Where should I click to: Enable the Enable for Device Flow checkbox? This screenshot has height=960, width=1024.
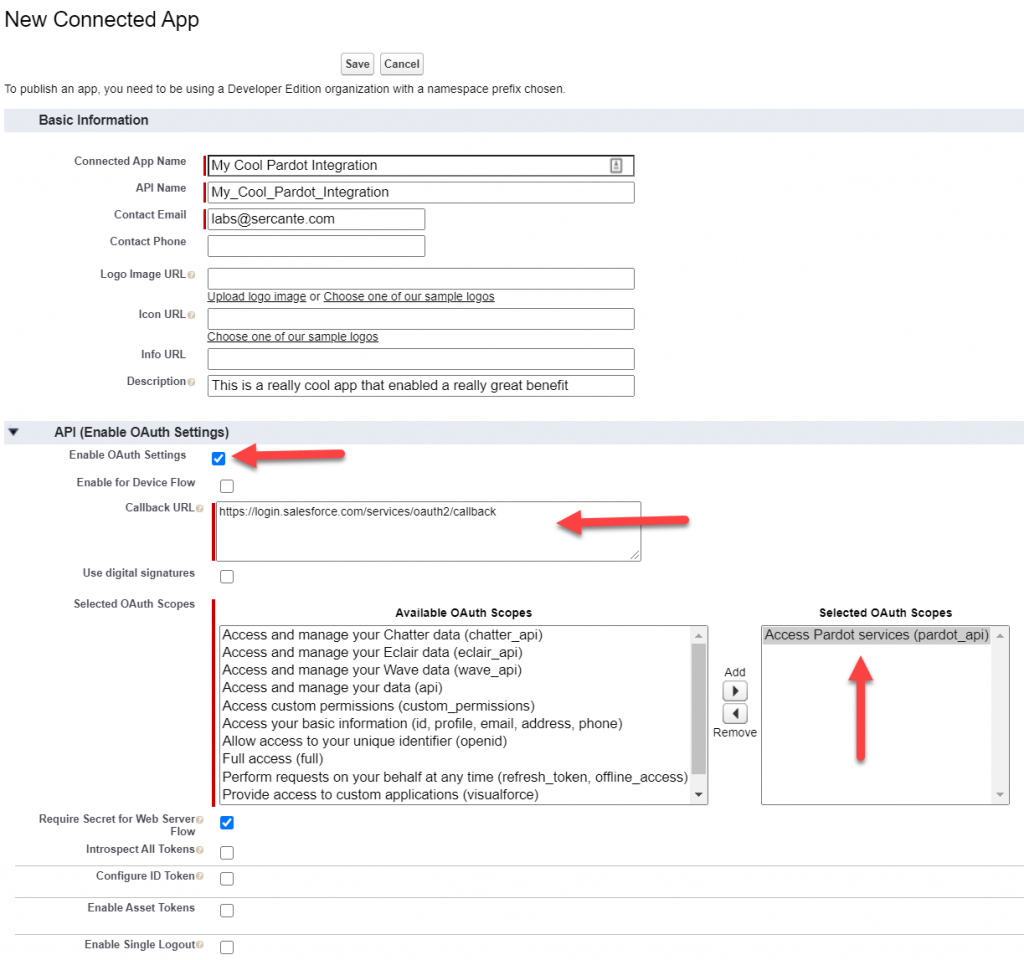pos(227,486)
